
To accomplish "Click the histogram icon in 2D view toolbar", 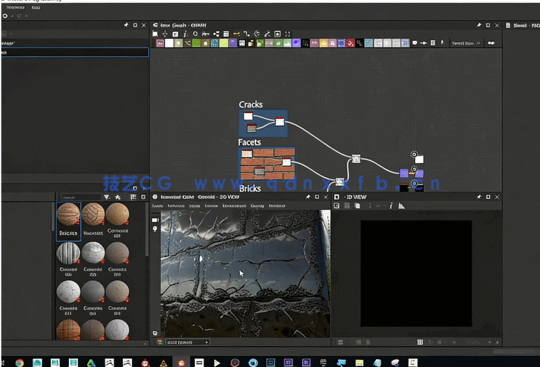I will click(x=402, y=206).
